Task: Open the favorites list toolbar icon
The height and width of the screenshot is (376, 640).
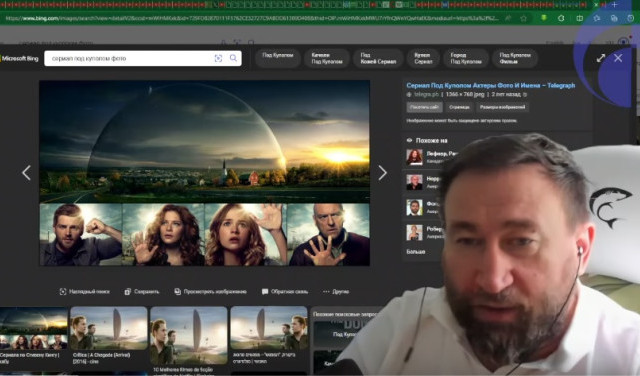Action: [597, 18]
